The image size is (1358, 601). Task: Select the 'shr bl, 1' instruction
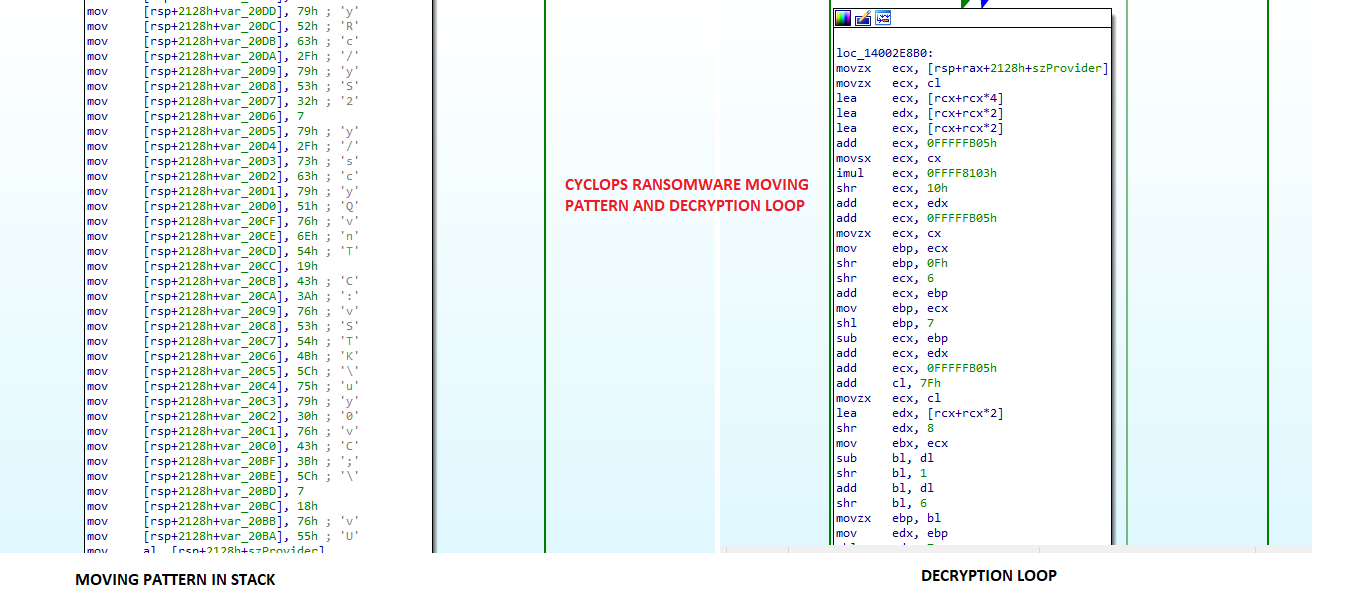tap(880, 473)
